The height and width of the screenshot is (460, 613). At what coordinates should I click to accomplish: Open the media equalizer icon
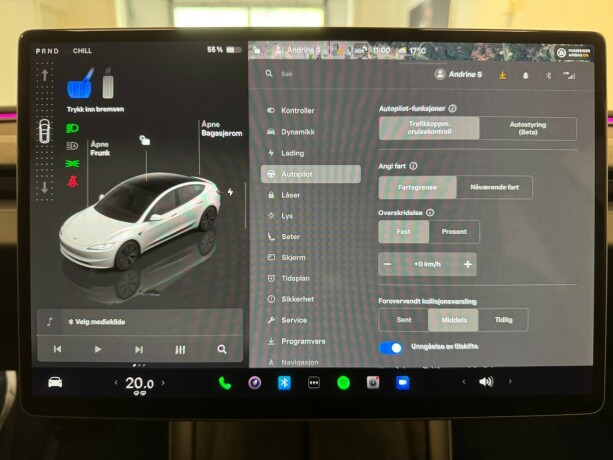pyautogui.click(x=180, y=349)
